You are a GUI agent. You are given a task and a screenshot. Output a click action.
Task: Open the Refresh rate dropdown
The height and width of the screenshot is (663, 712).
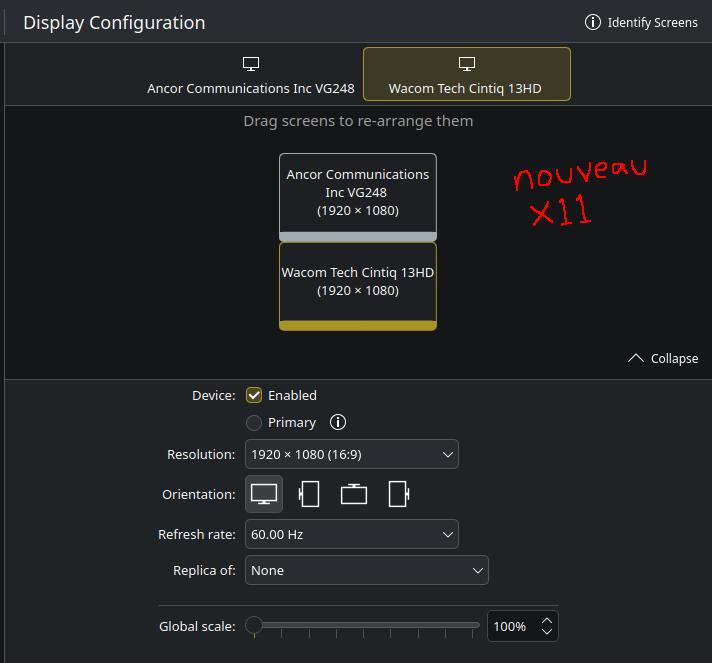pos(351,534)
